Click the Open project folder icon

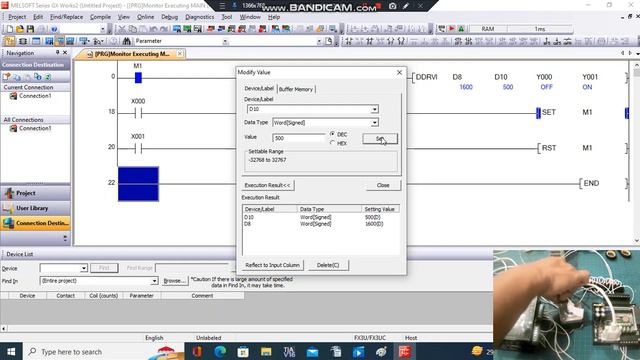click(x=20, y=29)
